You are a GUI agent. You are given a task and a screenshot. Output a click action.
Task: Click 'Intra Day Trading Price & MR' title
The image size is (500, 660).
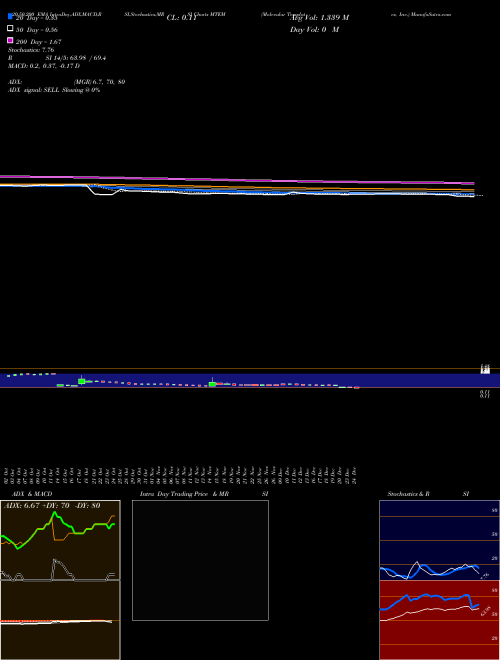click(184, 494)
